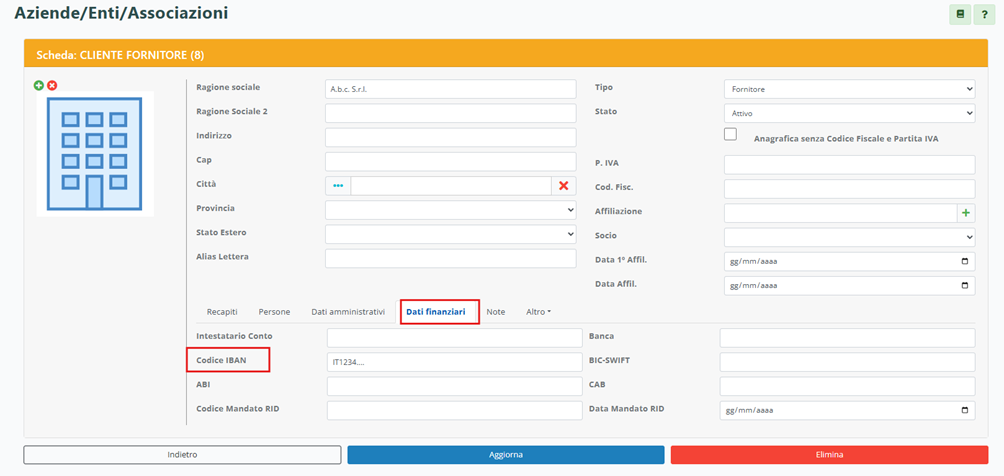Screen dimensions: 1004x476
Task: Click the green add image icon
Action: pos(39,86)
